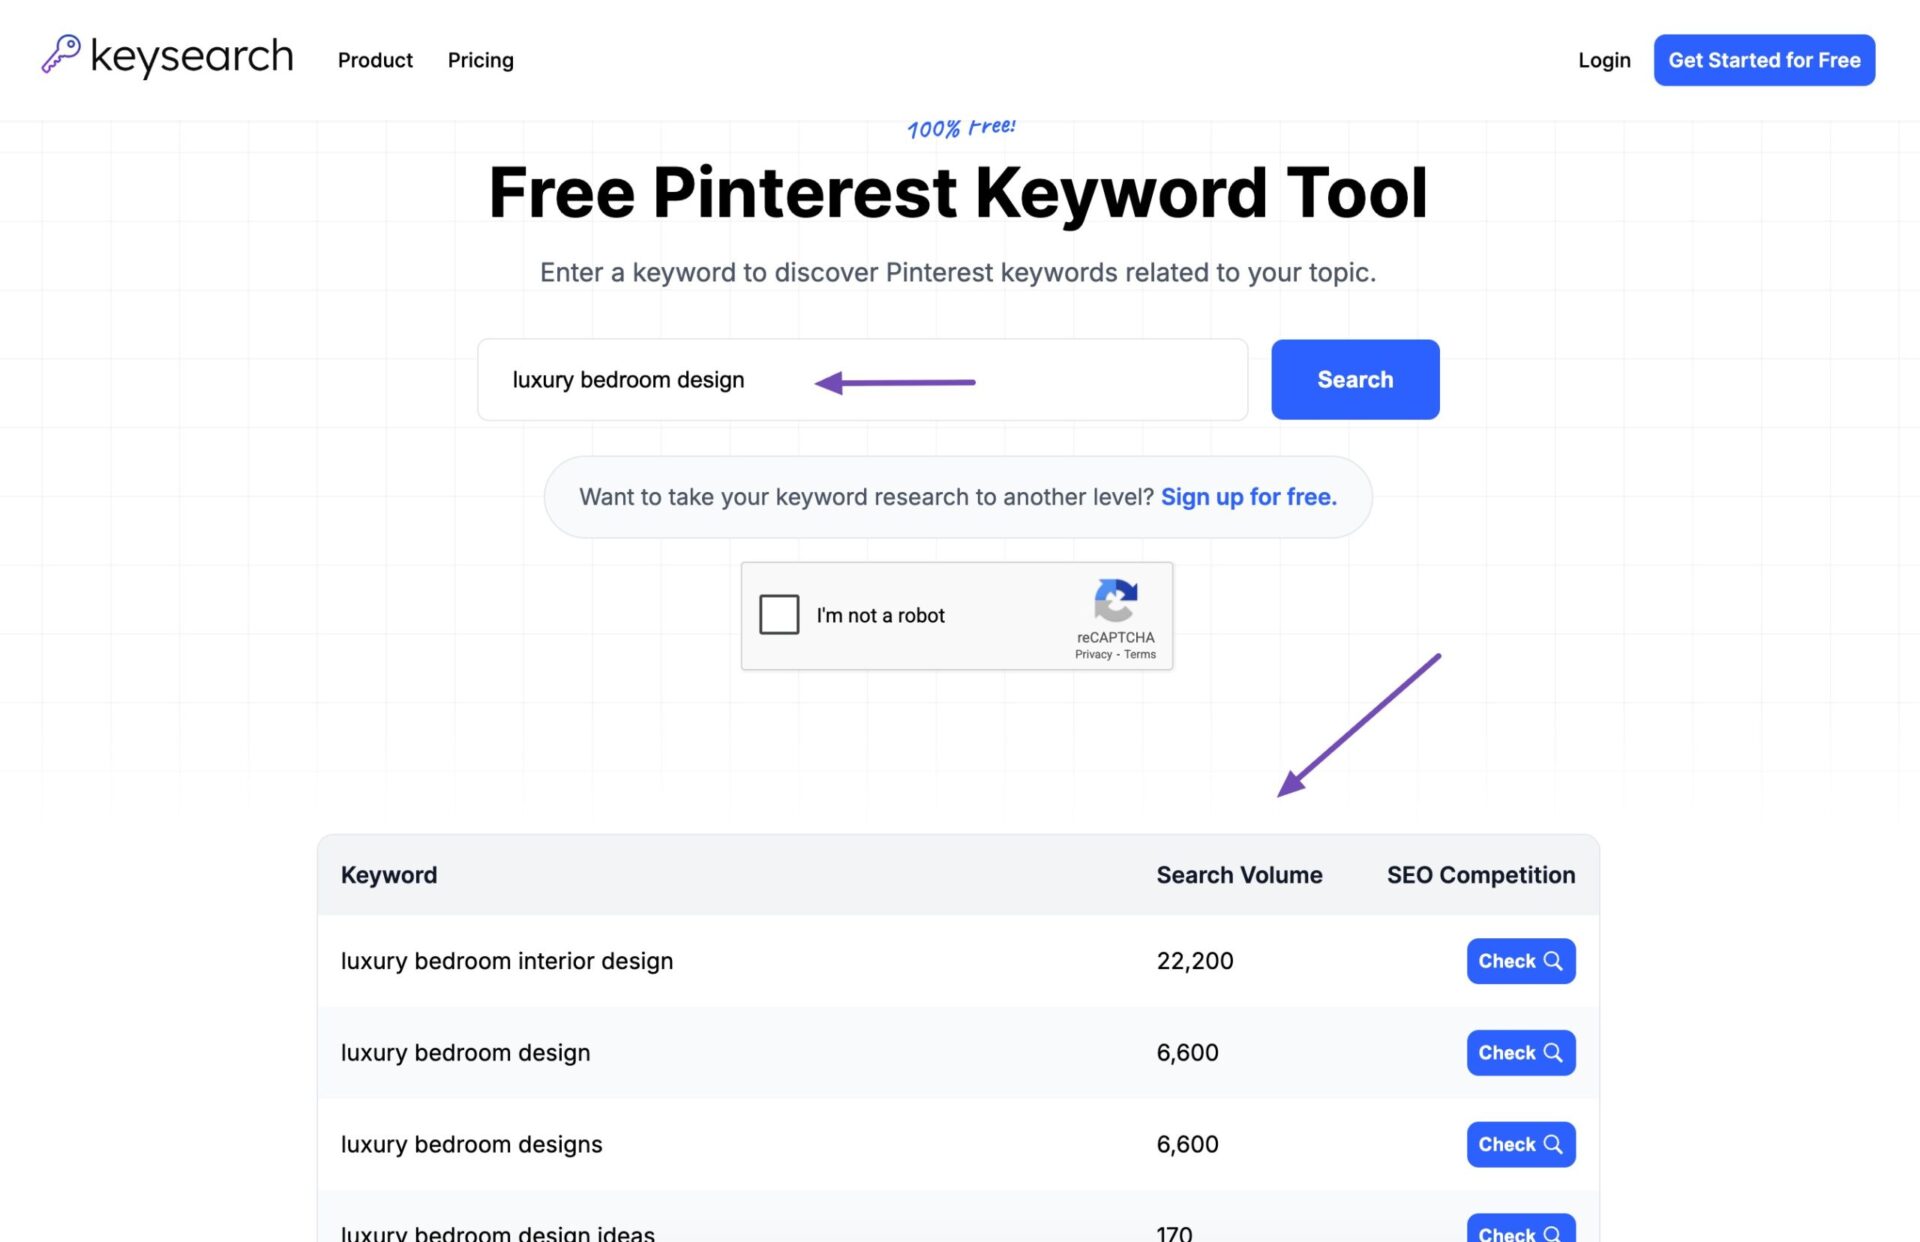Open the reCAPTCHA Terms link
The height and width of the screenshot is (1242, 1920).
click(1139, 654)
